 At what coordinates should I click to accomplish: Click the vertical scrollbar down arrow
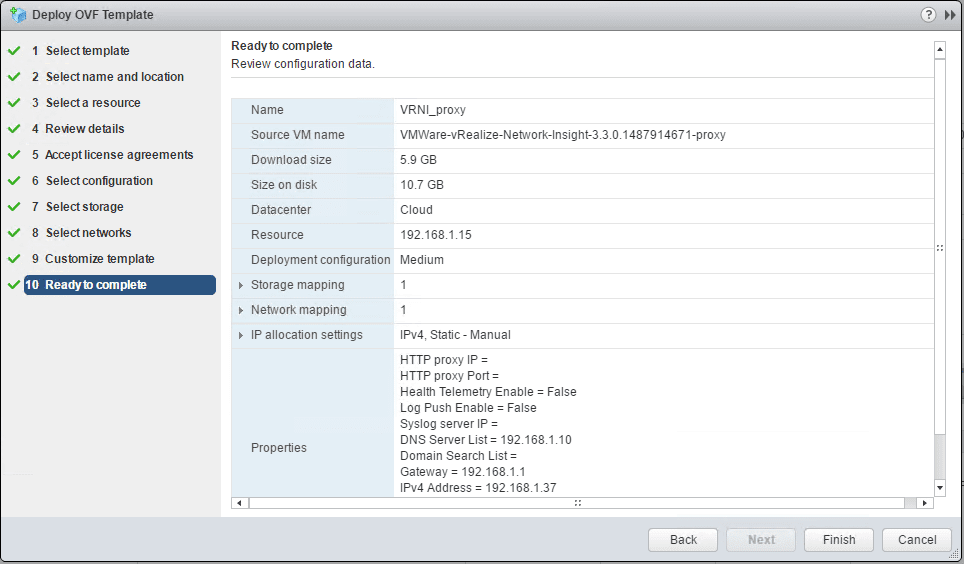(x=939, y=487)
